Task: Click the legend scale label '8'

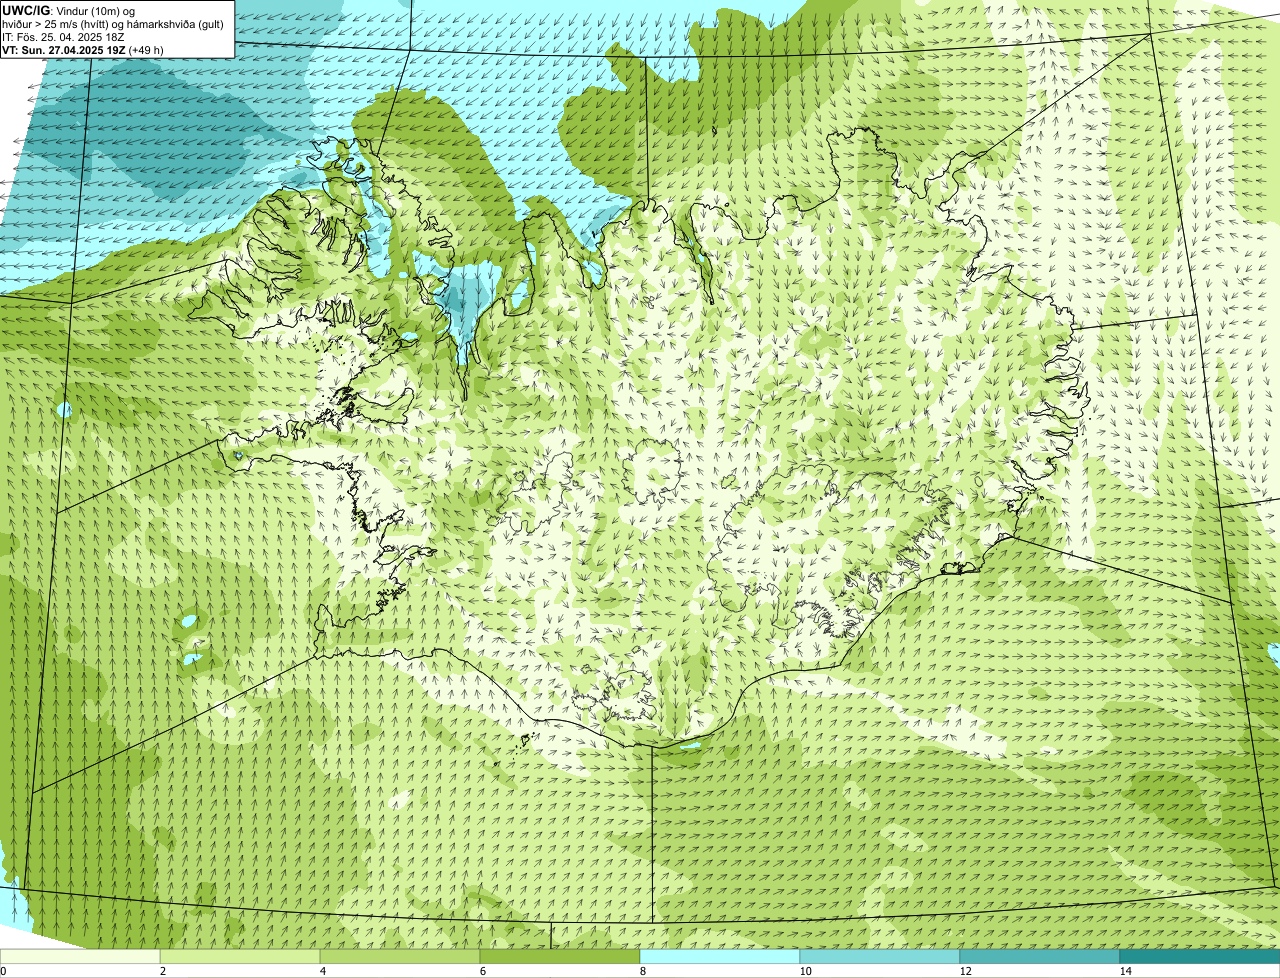Action: point(643,971)
